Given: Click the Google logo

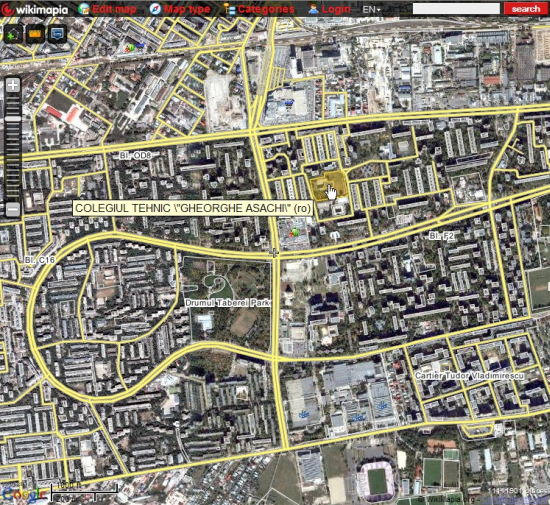Looking at the screenshot, I should click(24, 494).
